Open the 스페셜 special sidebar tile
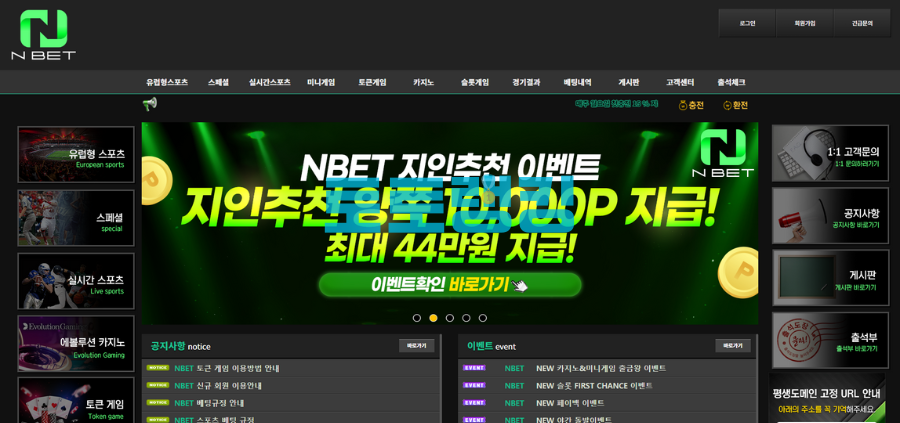 [76, 218]
